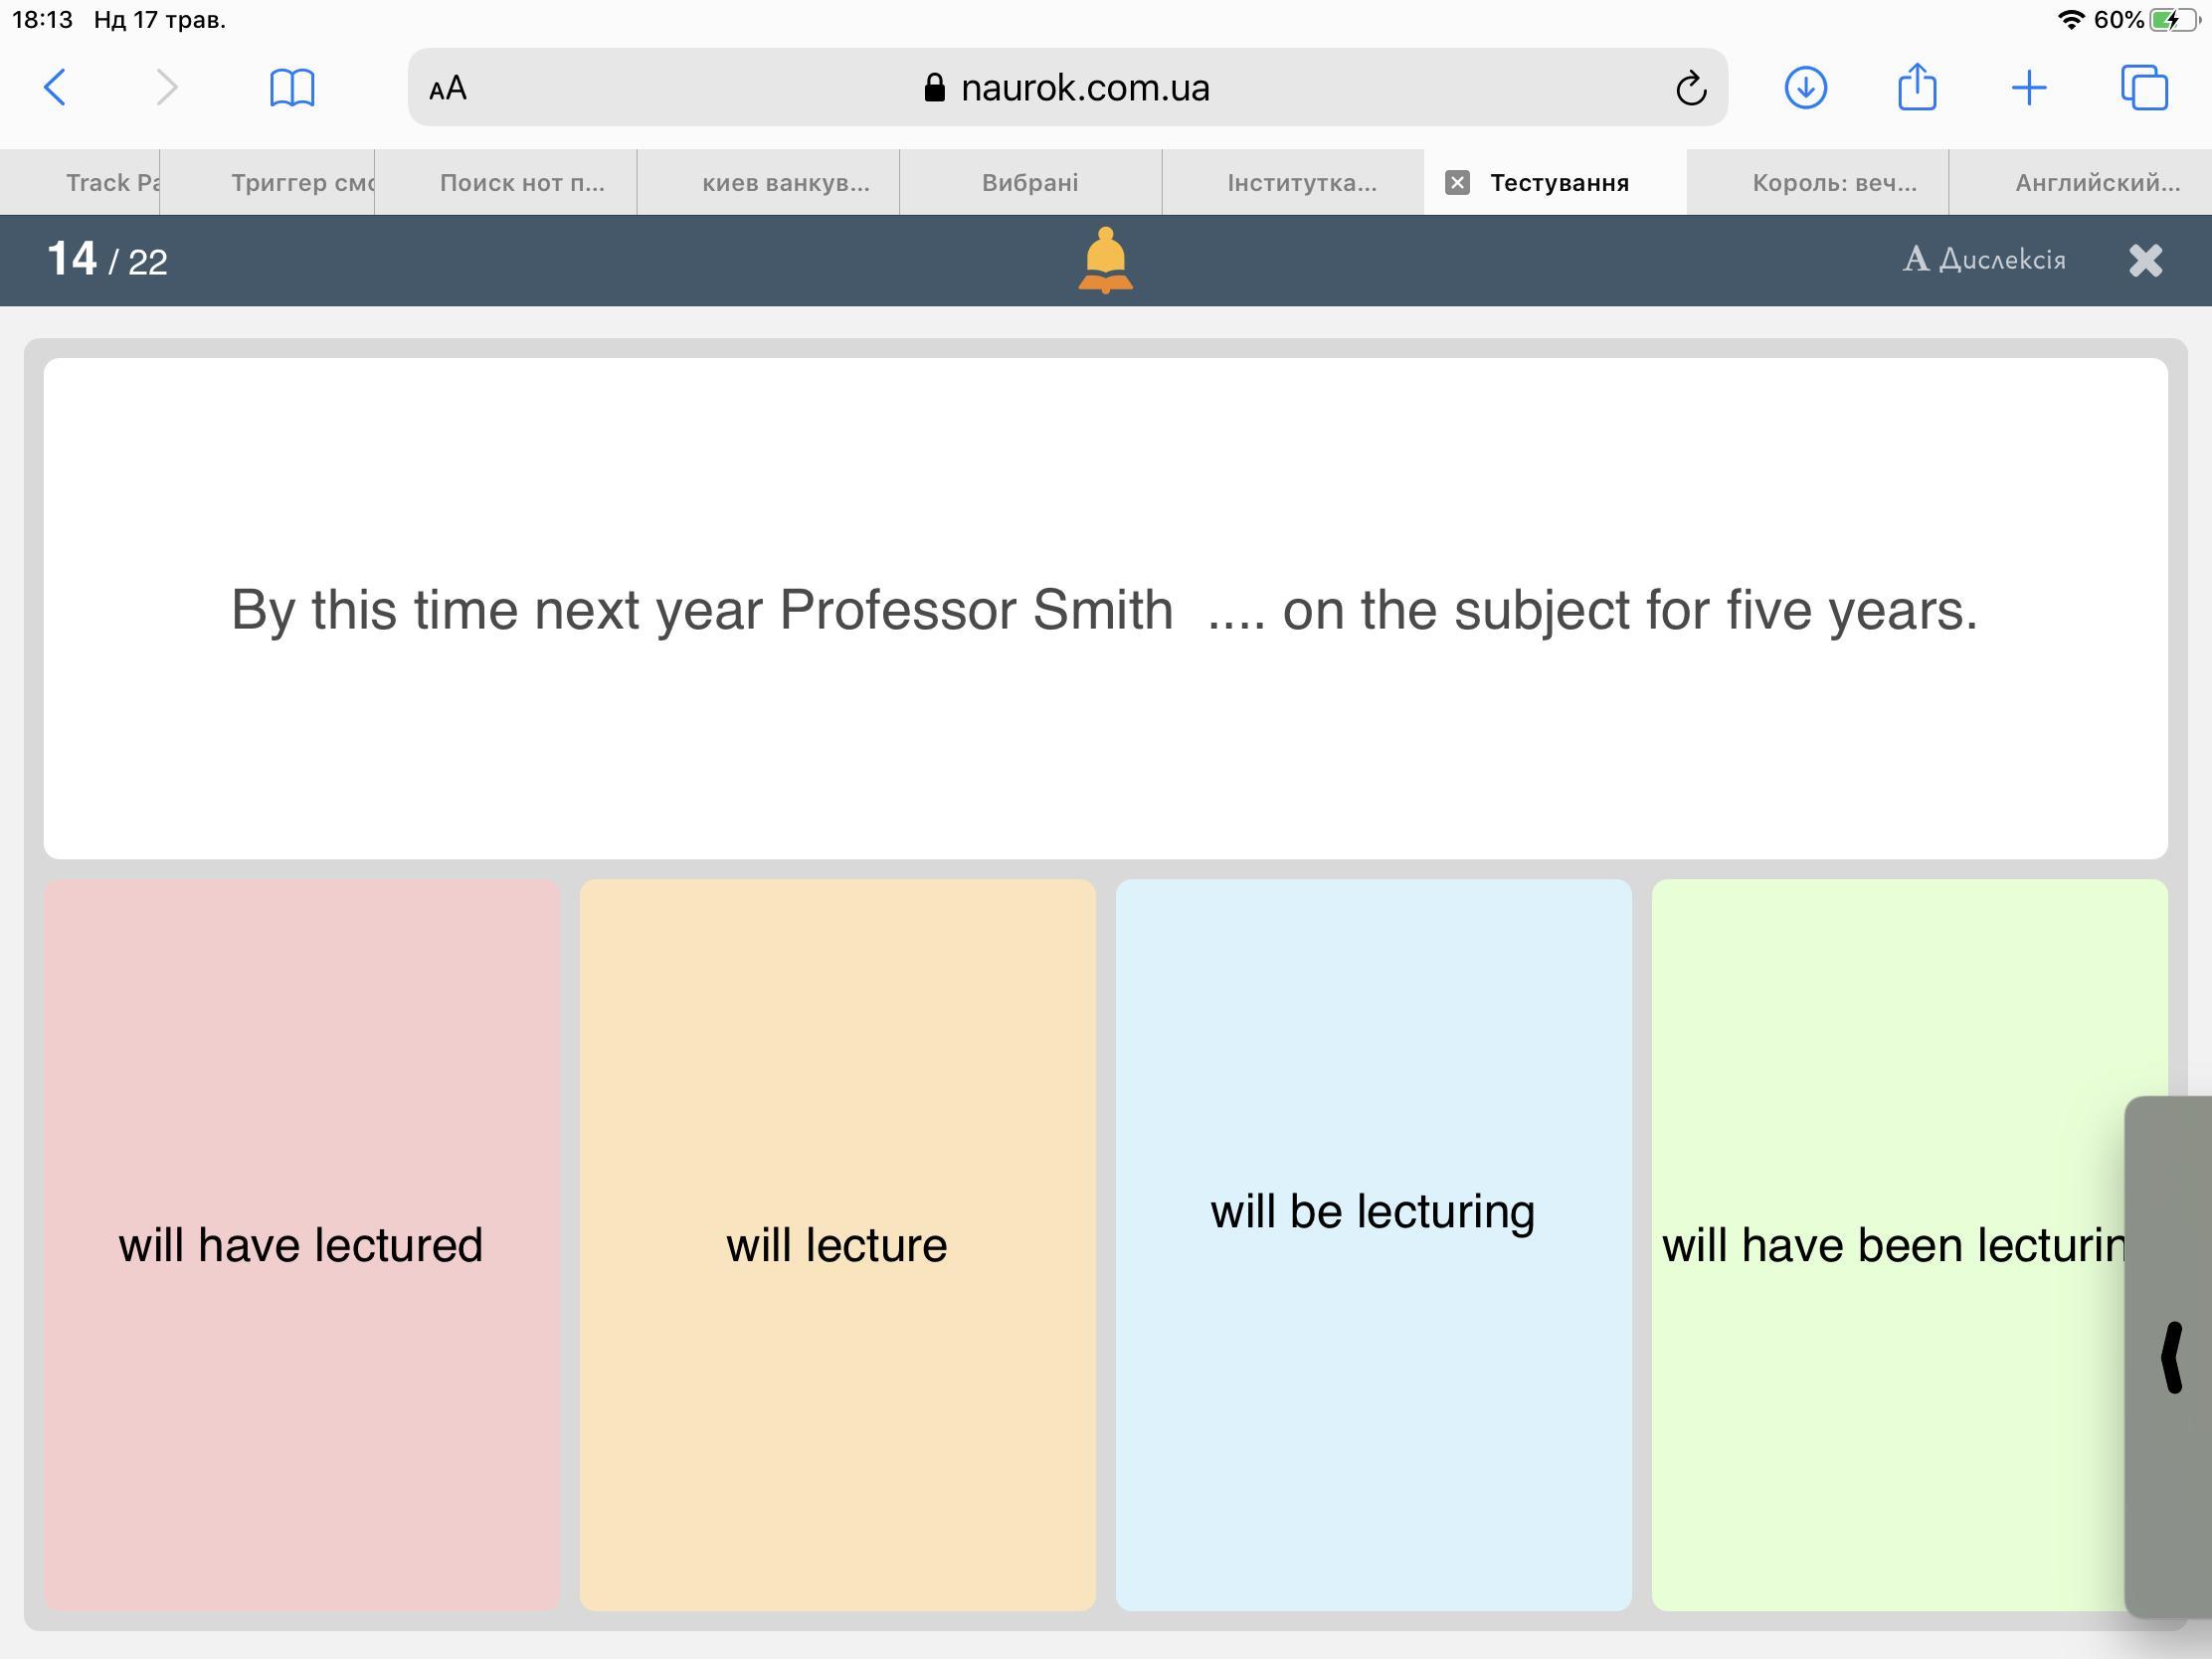The image size is (2212, 1659).
Task: Tap the naurok.com.ua address field
Action: click(1068, 89)
